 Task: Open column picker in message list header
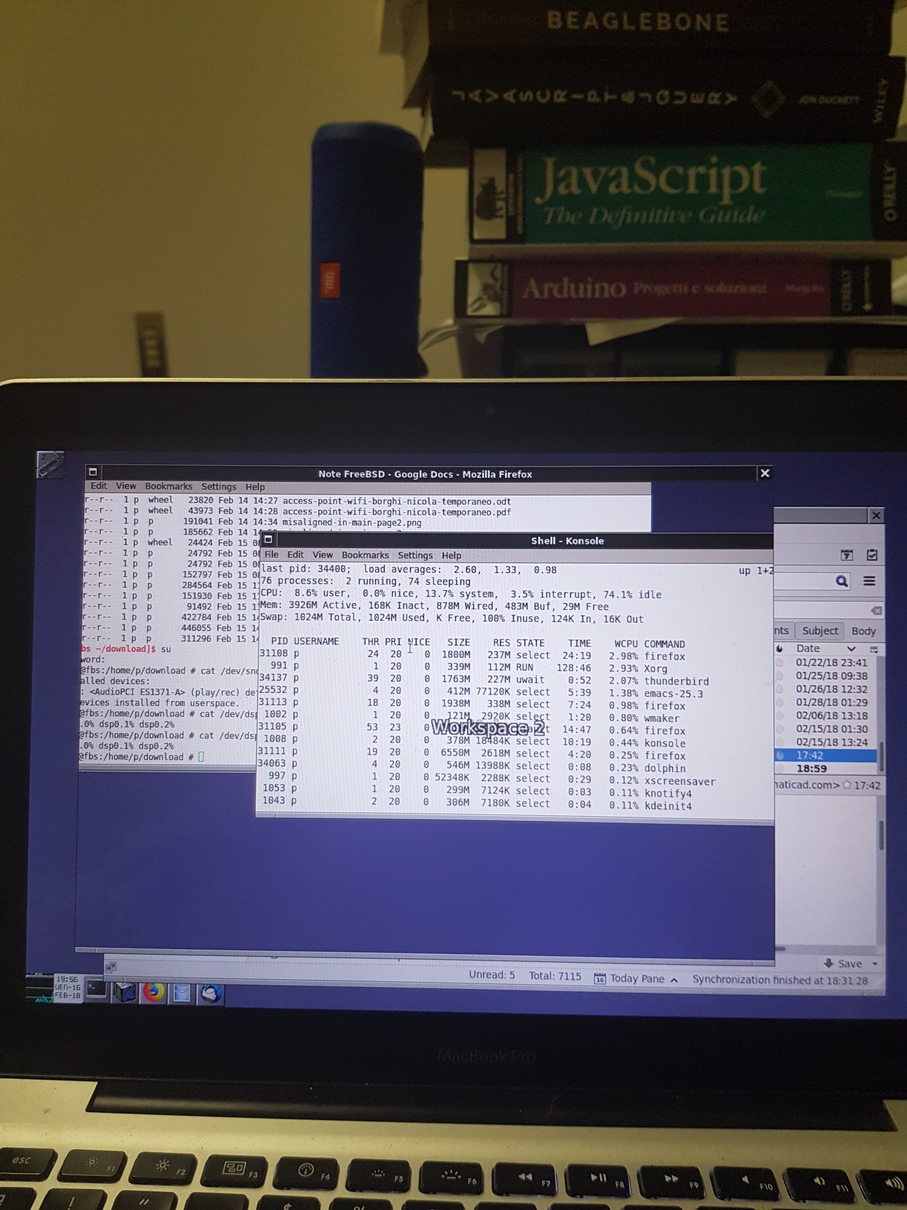click(x=874, y=649)
